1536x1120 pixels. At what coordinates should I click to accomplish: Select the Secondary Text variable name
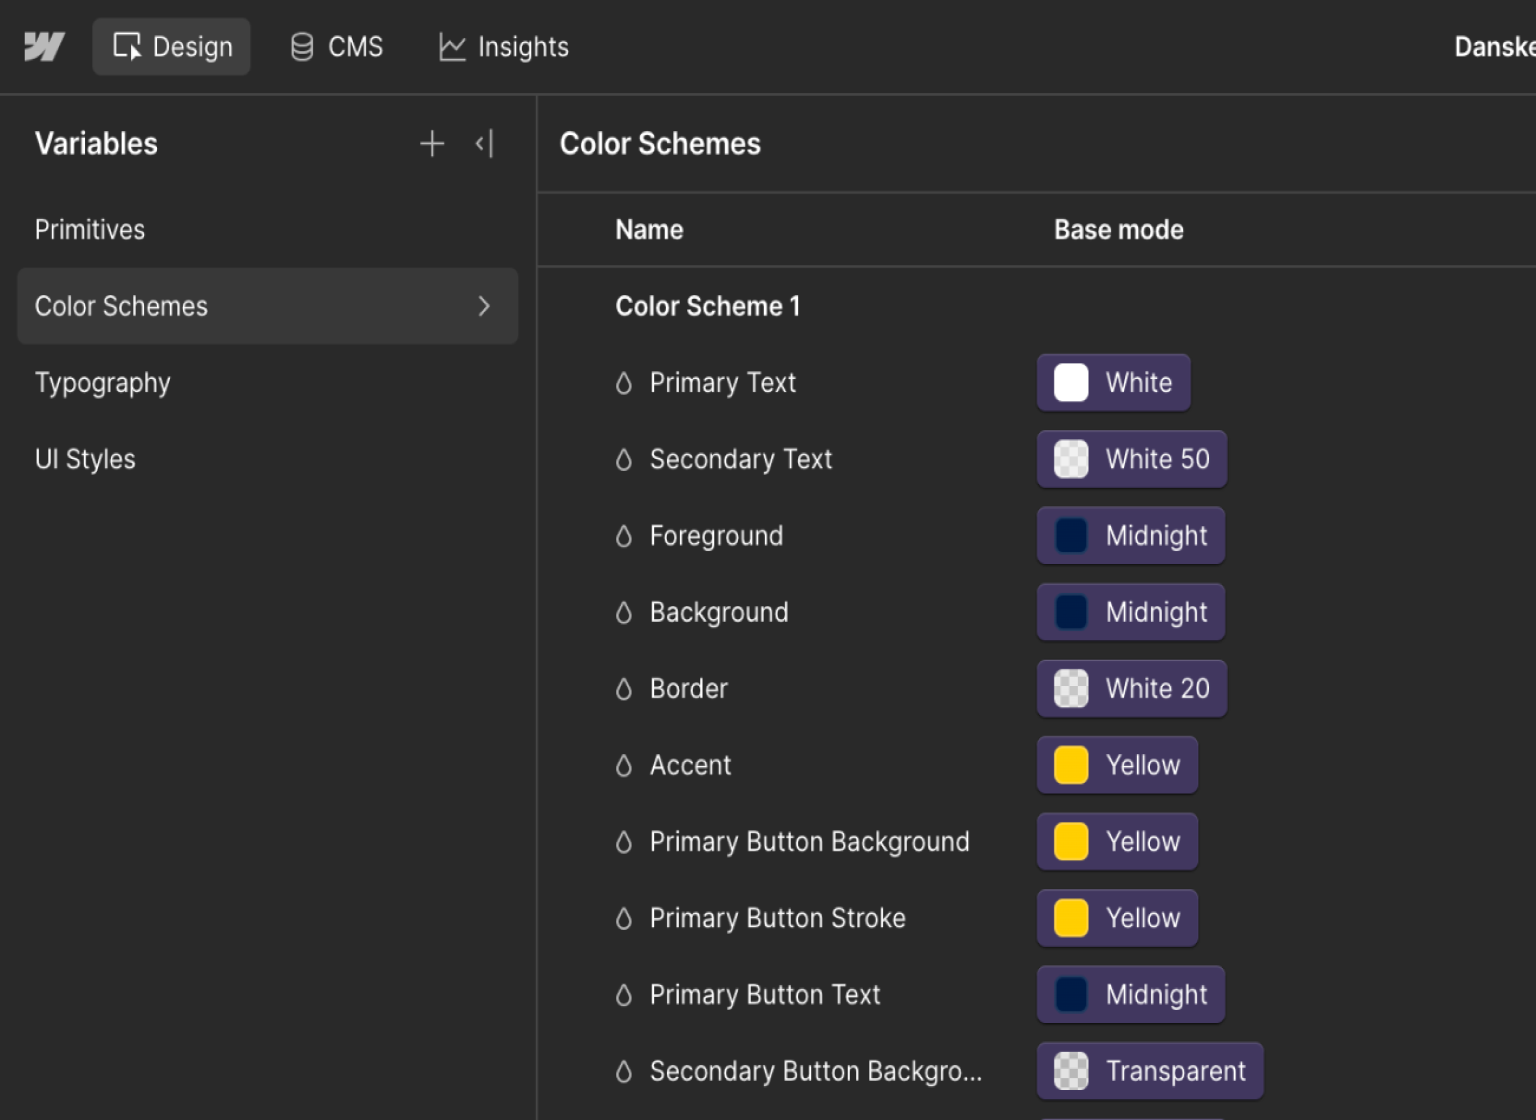click(x=741, y=459)
